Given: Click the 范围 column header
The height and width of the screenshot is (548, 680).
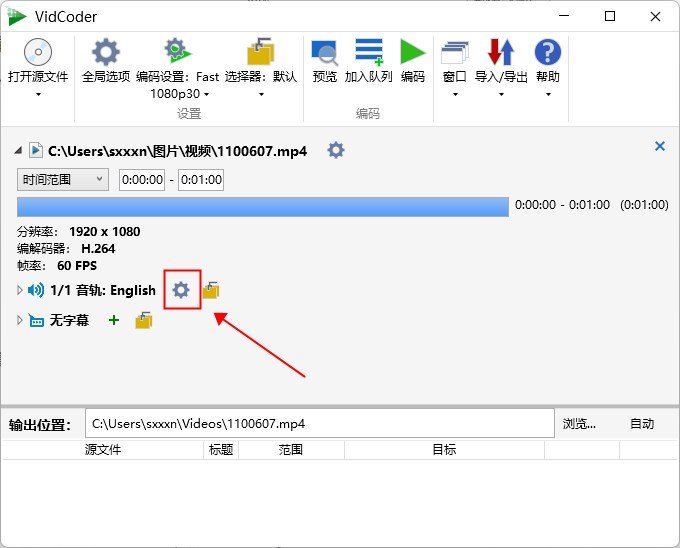Looking at the screenshot, I should click(291, 450).
